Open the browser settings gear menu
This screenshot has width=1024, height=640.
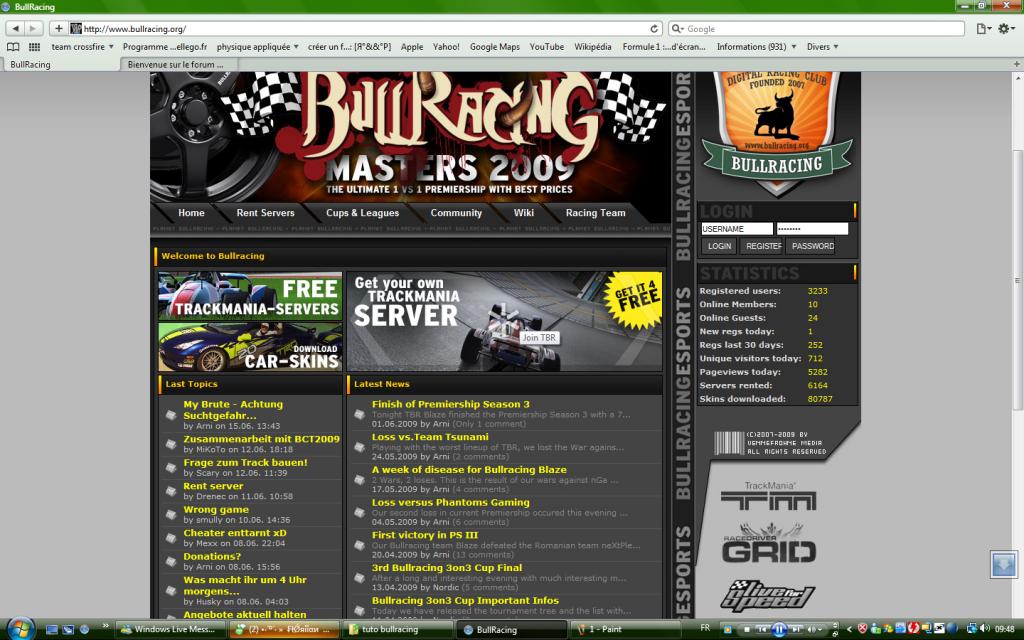1006,29
